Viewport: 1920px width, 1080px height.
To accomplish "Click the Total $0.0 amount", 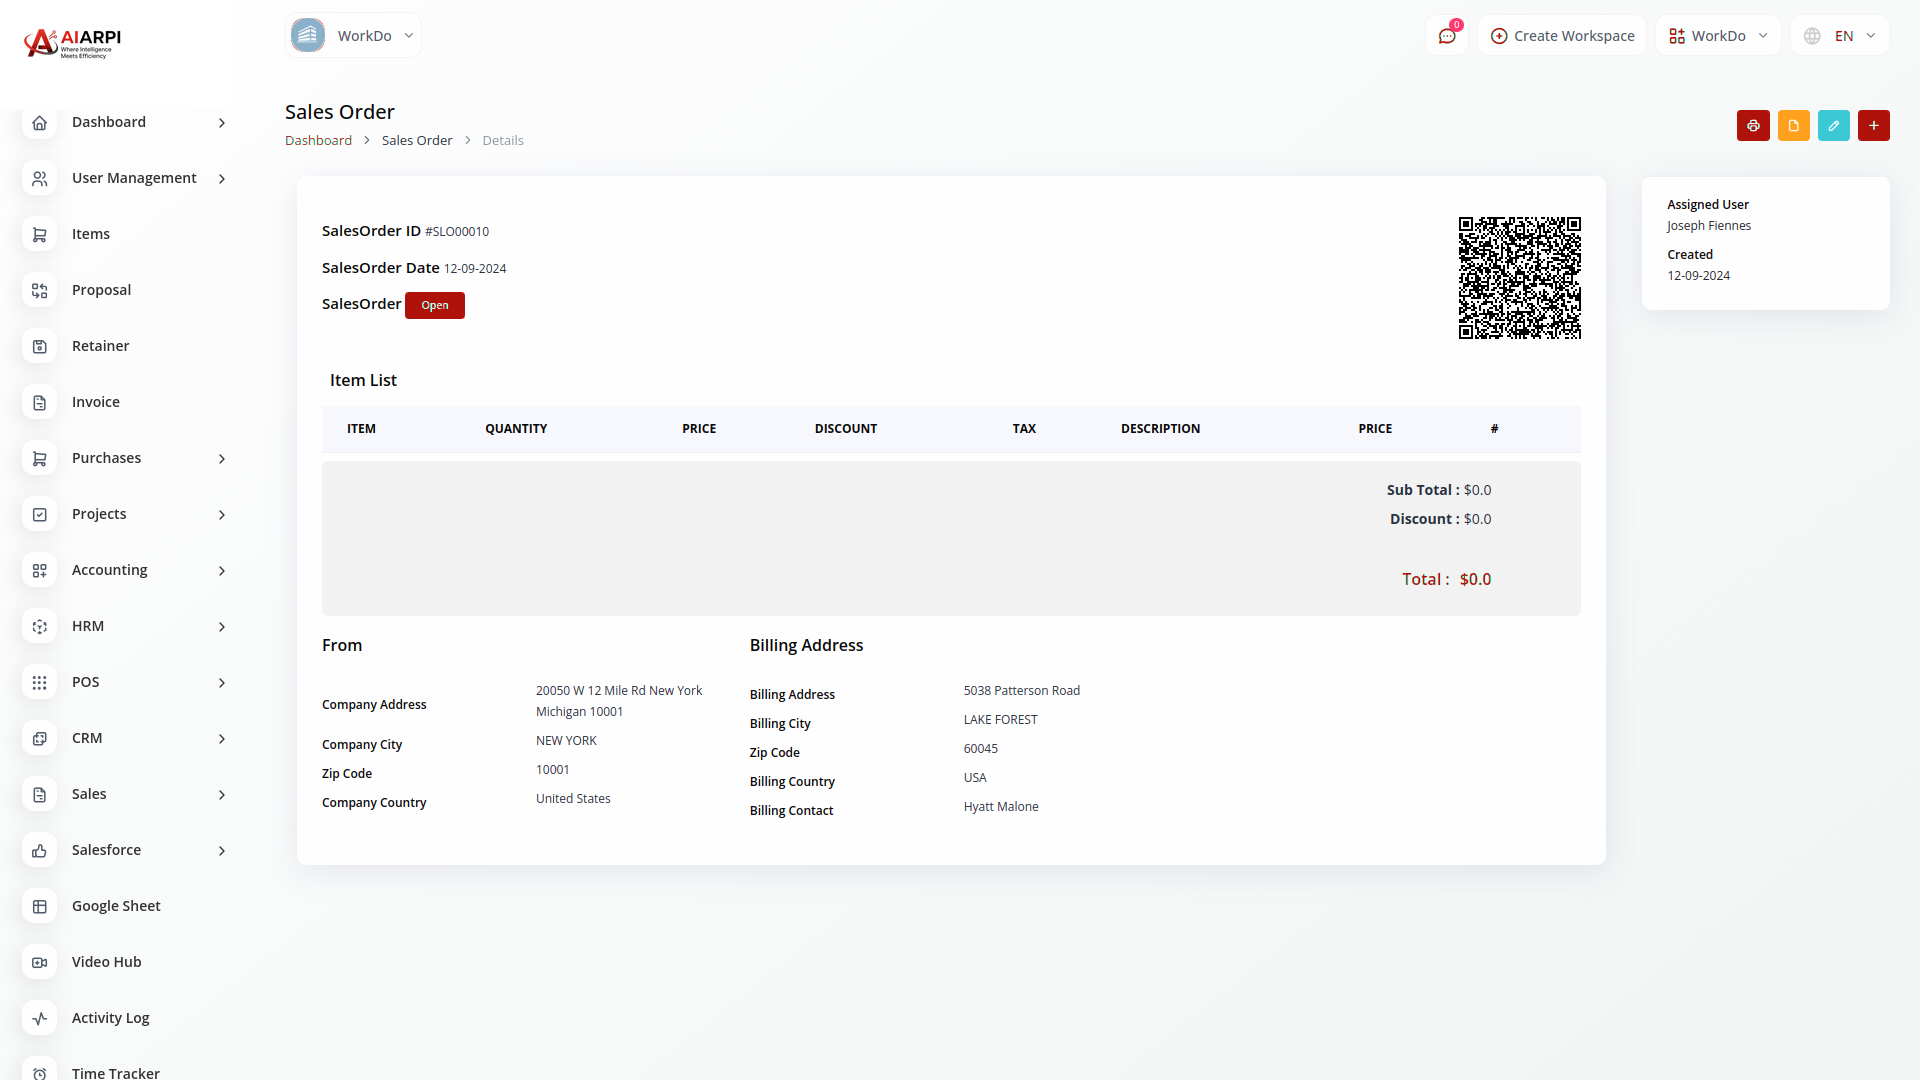I will point(1475,580).
